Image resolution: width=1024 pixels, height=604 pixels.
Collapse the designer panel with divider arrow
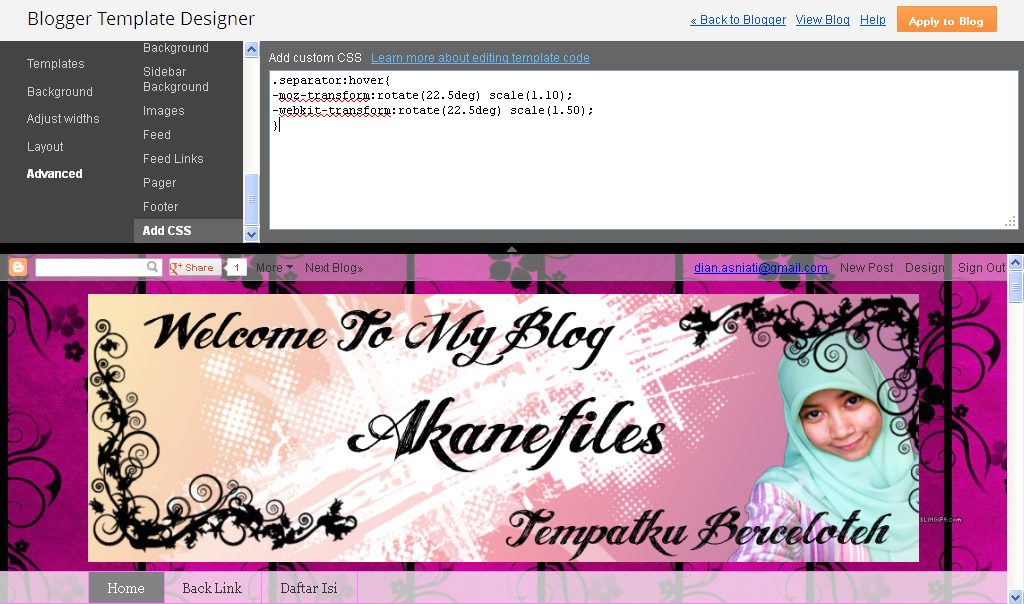(512, 249)
